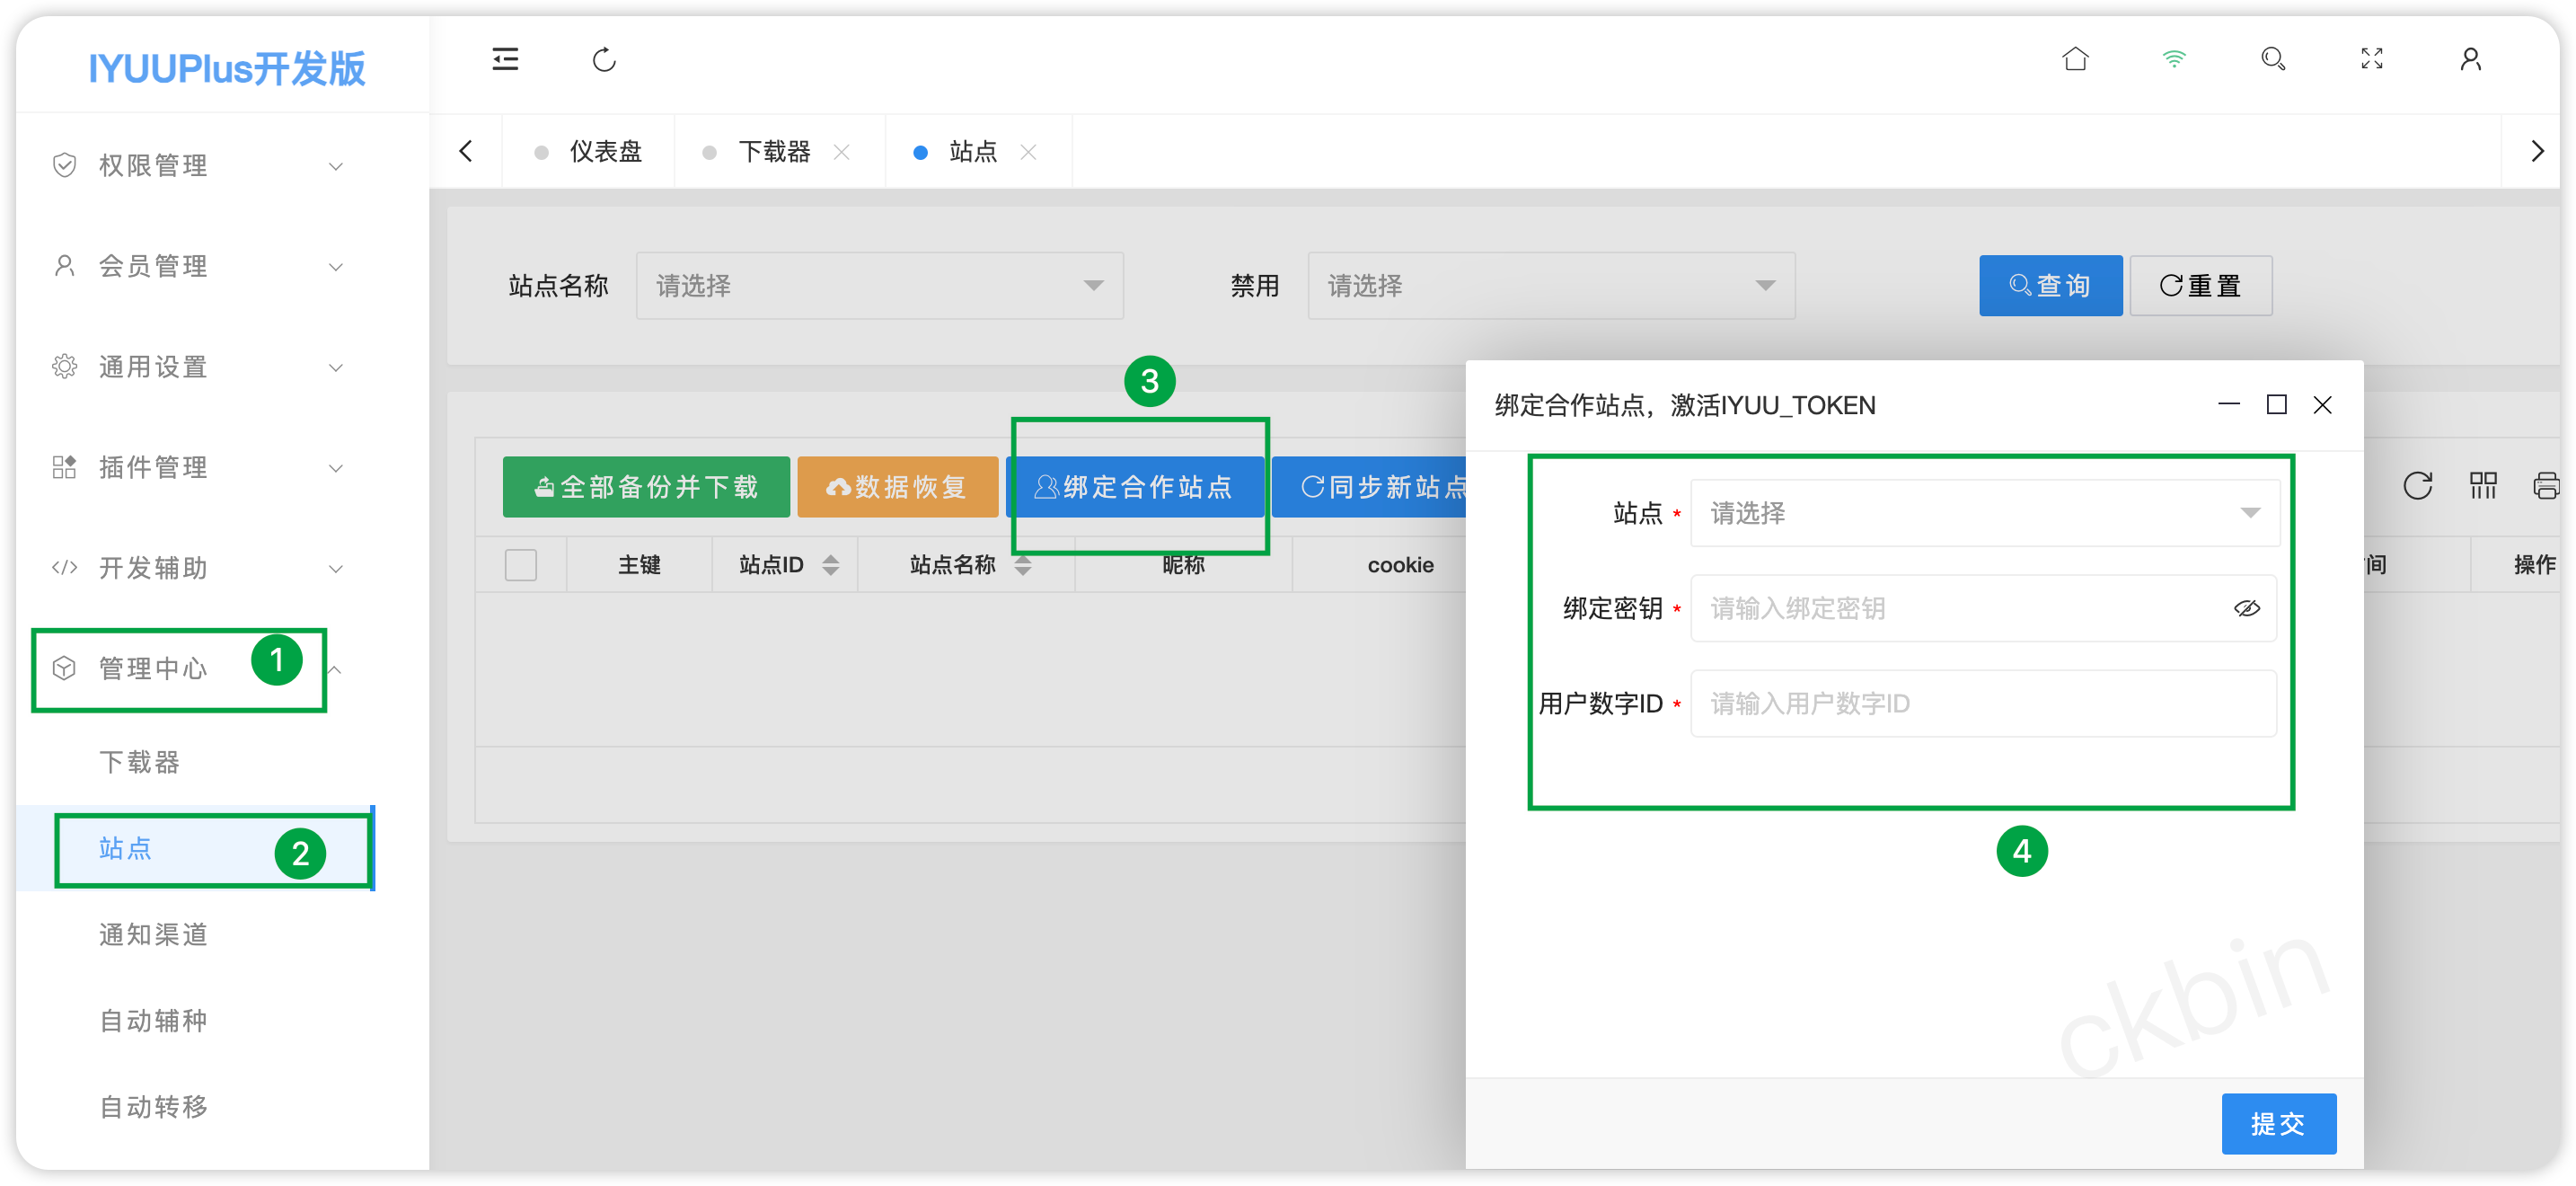Open 通知渠道 in sidebar menu
Screen dimensions: 2576x1186
[153, 934]
